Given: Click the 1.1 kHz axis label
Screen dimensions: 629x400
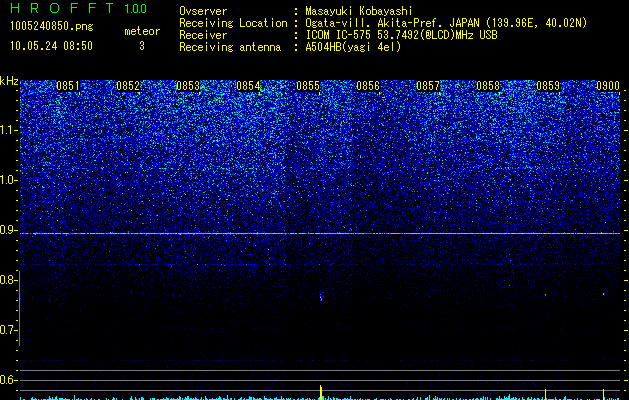Looking at the screenshot, I should click(8, 130).
